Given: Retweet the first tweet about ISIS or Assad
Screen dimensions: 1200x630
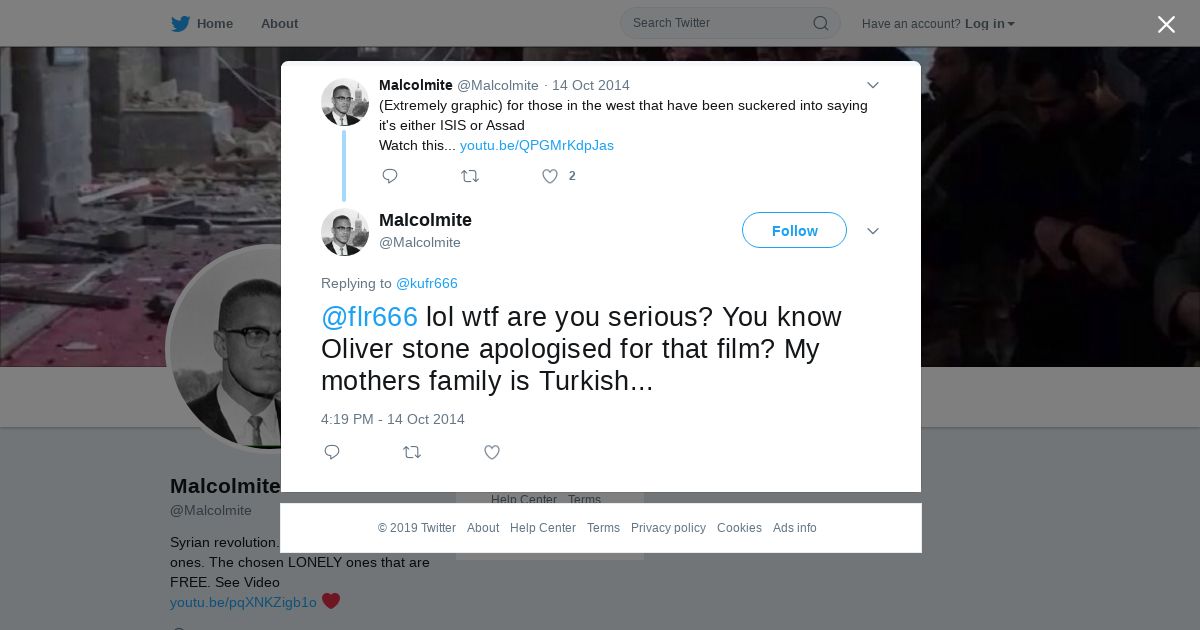Looking at the screenshot, I should 470,176.
